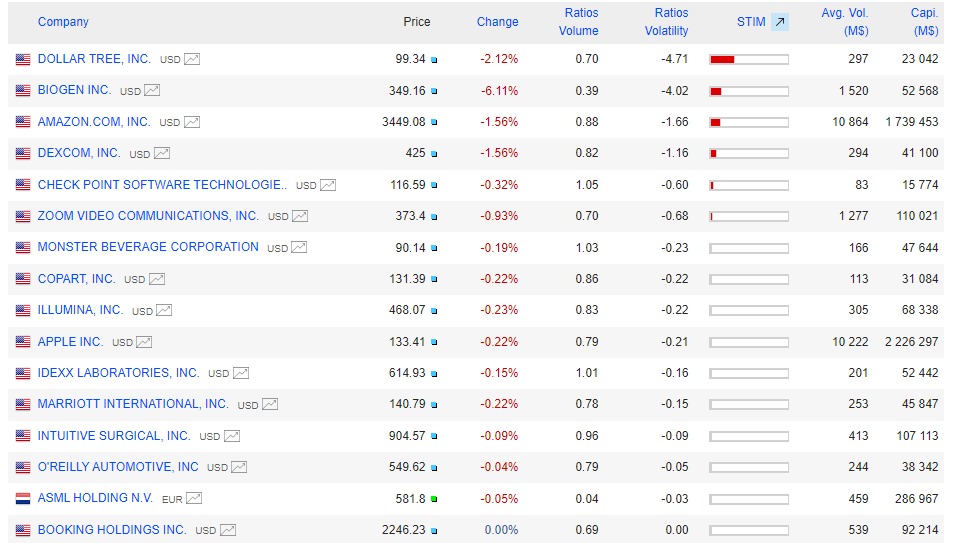Sort by Ratios Volatility column header
Screen dimensions: 960x543
667,21
